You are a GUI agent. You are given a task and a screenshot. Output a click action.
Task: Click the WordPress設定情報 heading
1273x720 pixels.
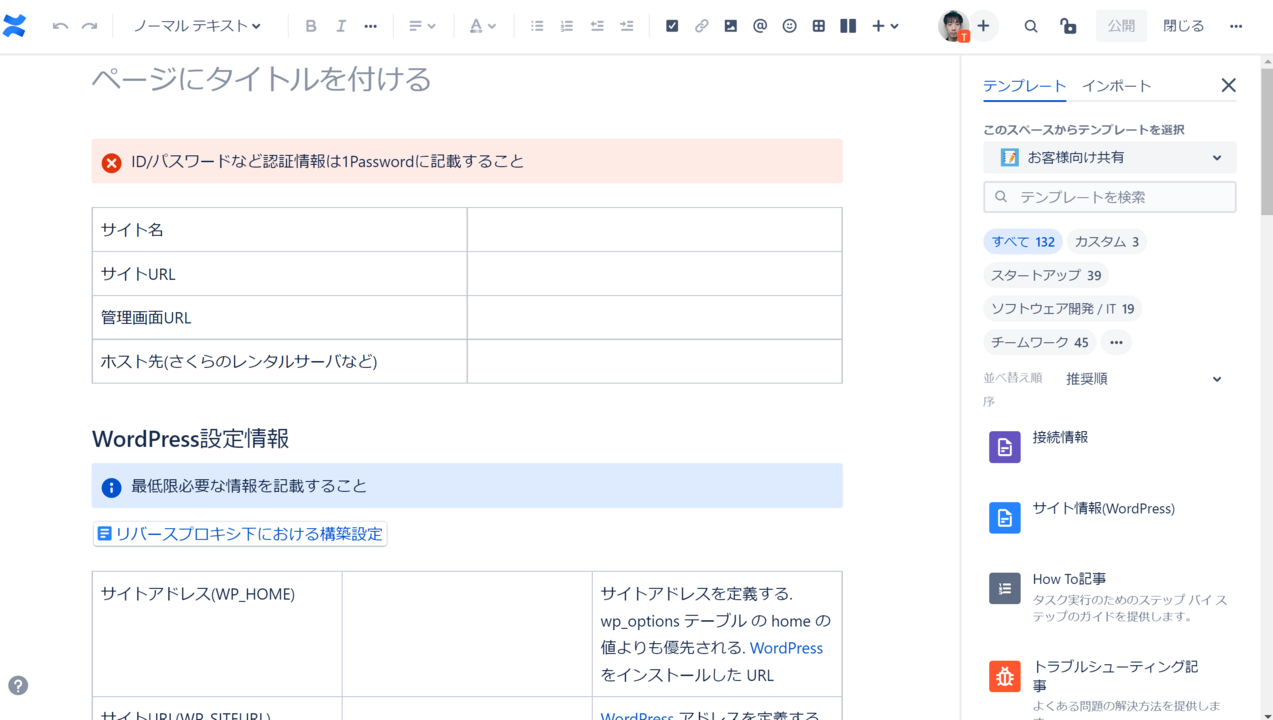[x=191, y=439]
